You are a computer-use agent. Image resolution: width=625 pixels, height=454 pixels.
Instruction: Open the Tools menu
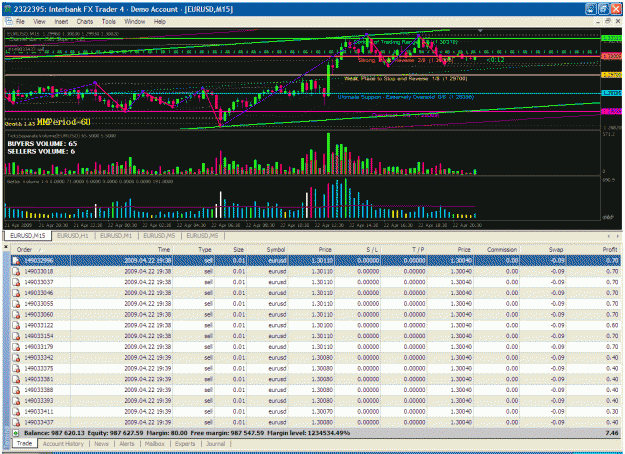[108, 22]
